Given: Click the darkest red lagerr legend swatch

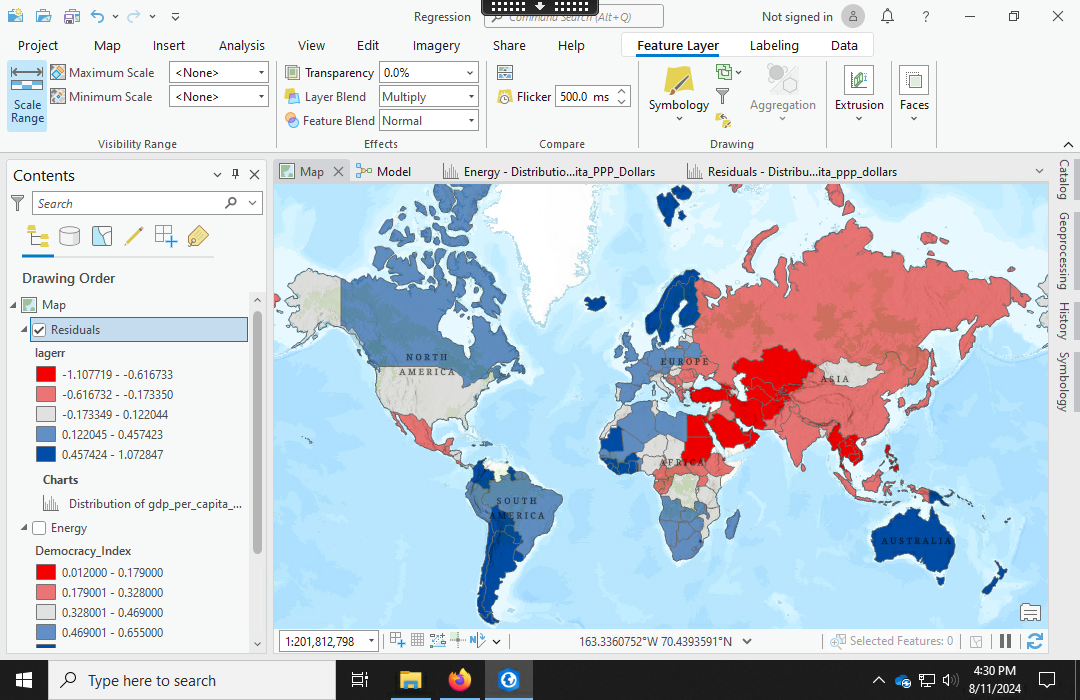Looking at the screenshot, I should tap(45, 374).
